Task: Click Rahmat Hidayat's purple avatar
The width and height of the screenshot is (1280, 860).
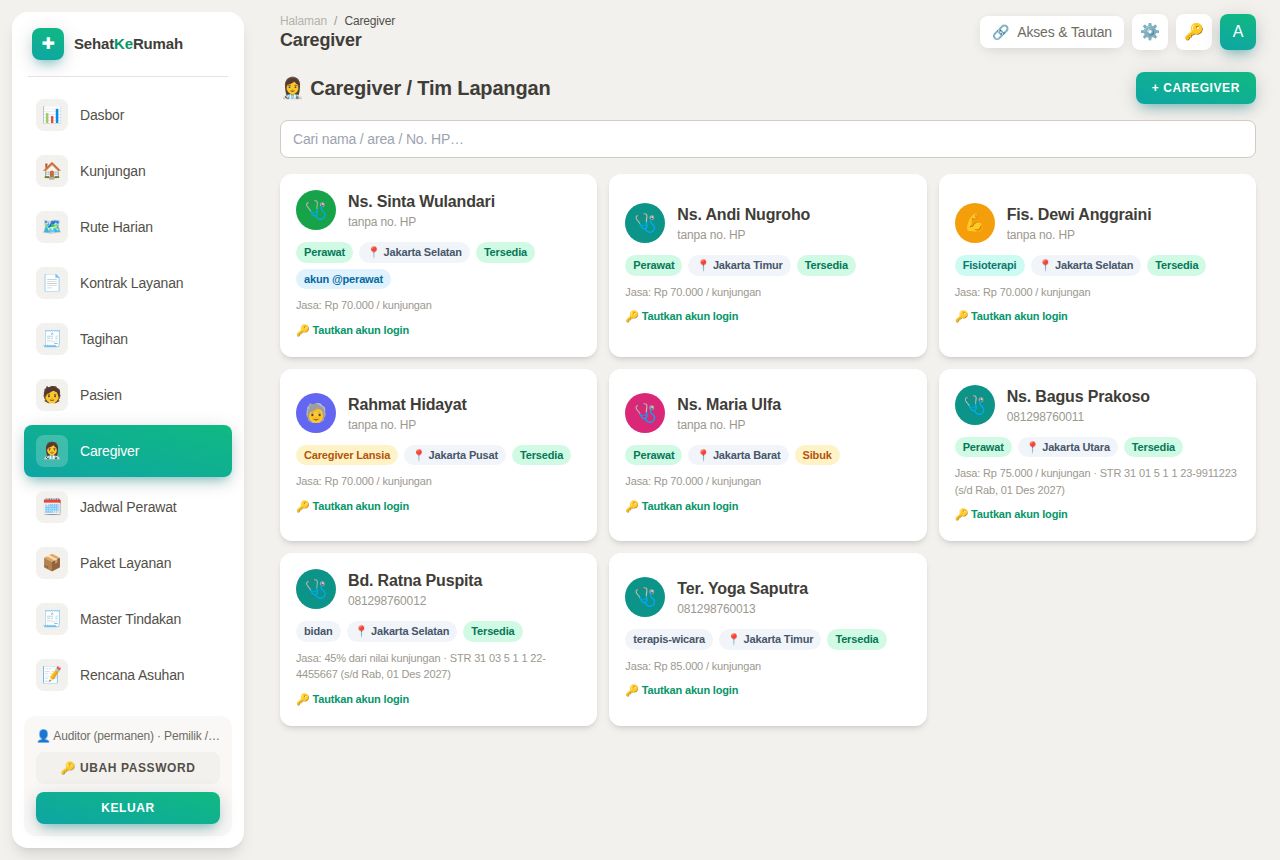Action: (x=316, y=413)
